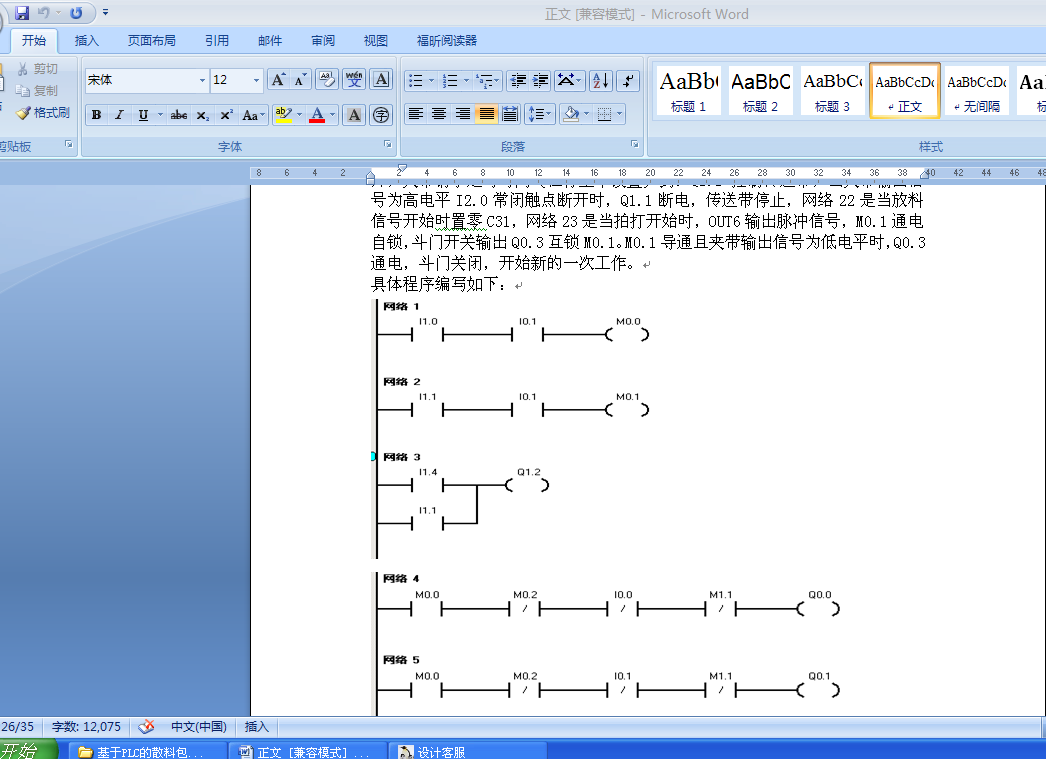Click the phonetic guide (wén) icon
Screen dimensions: 1046x759
[x=354, y=80]
